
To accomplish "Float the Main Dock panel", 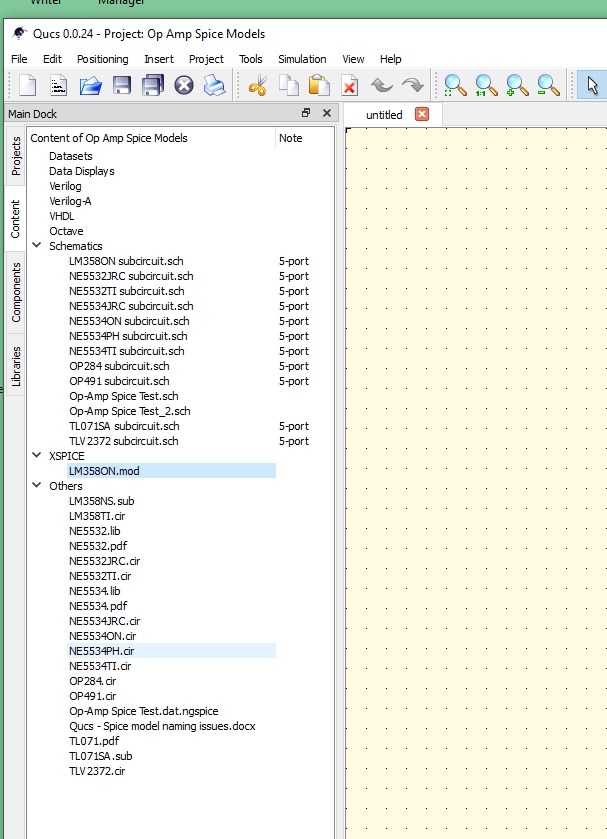I will tap(306, 113).
